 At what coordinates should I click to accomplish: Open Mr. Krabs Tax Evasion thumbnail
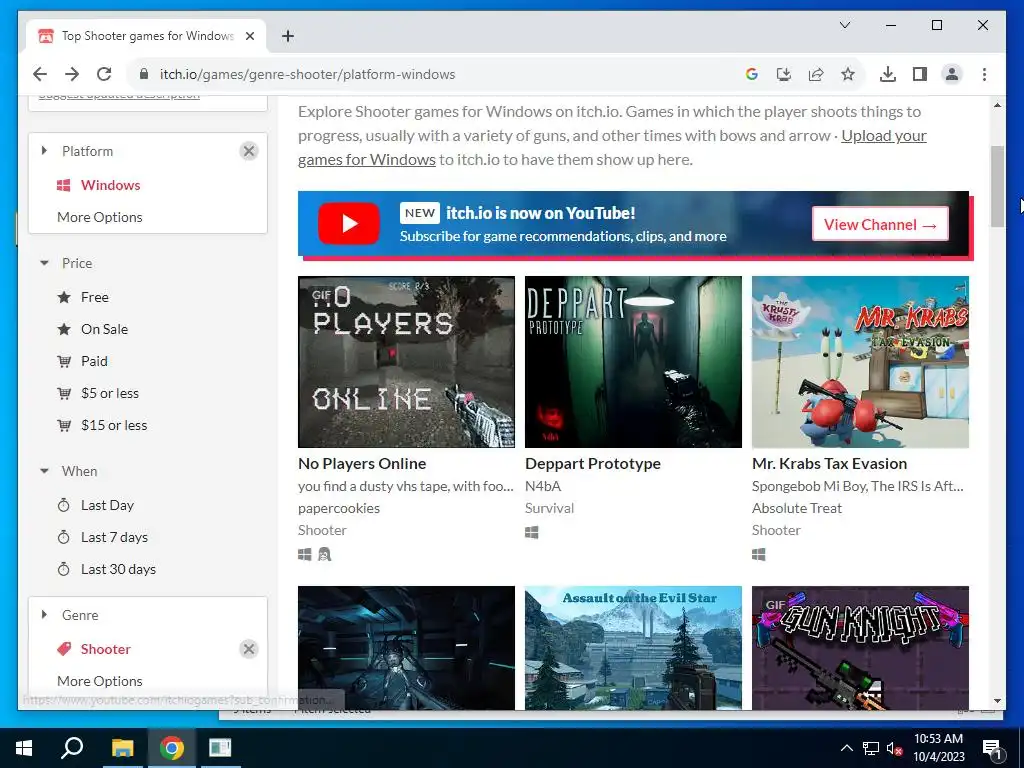point(860,362)
